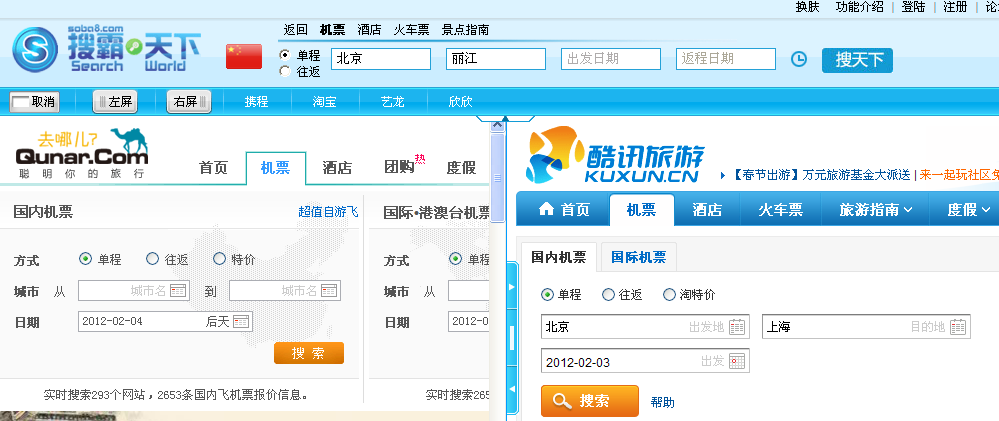Click the China flag country icon
The height and width of the screenshot is (421, 999).
(x=243, y=57)
